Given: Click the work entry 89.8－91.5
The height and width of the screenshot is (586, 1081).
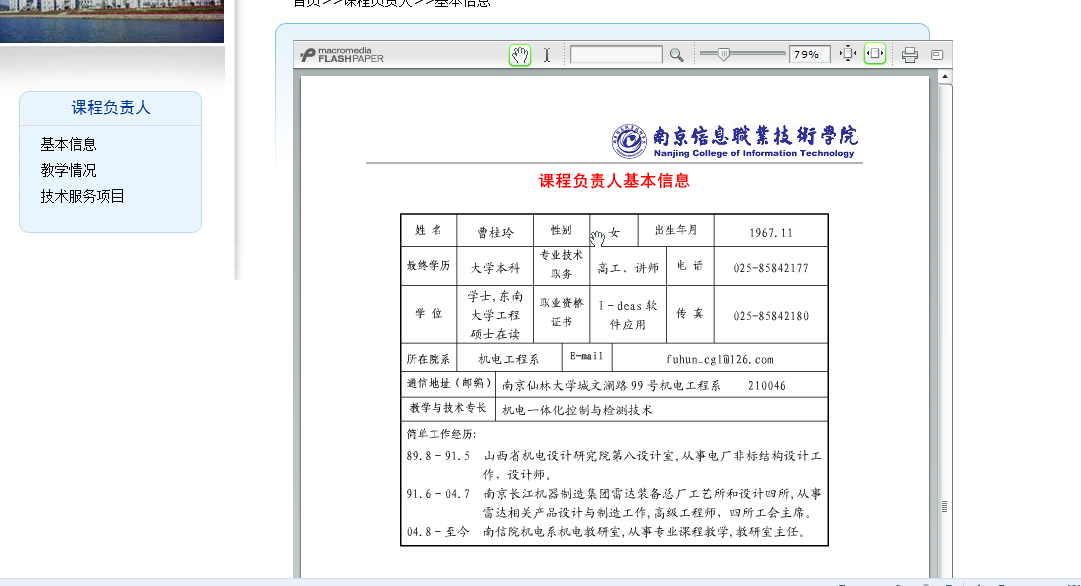Looking at the screenshot, I should point(438,456).
